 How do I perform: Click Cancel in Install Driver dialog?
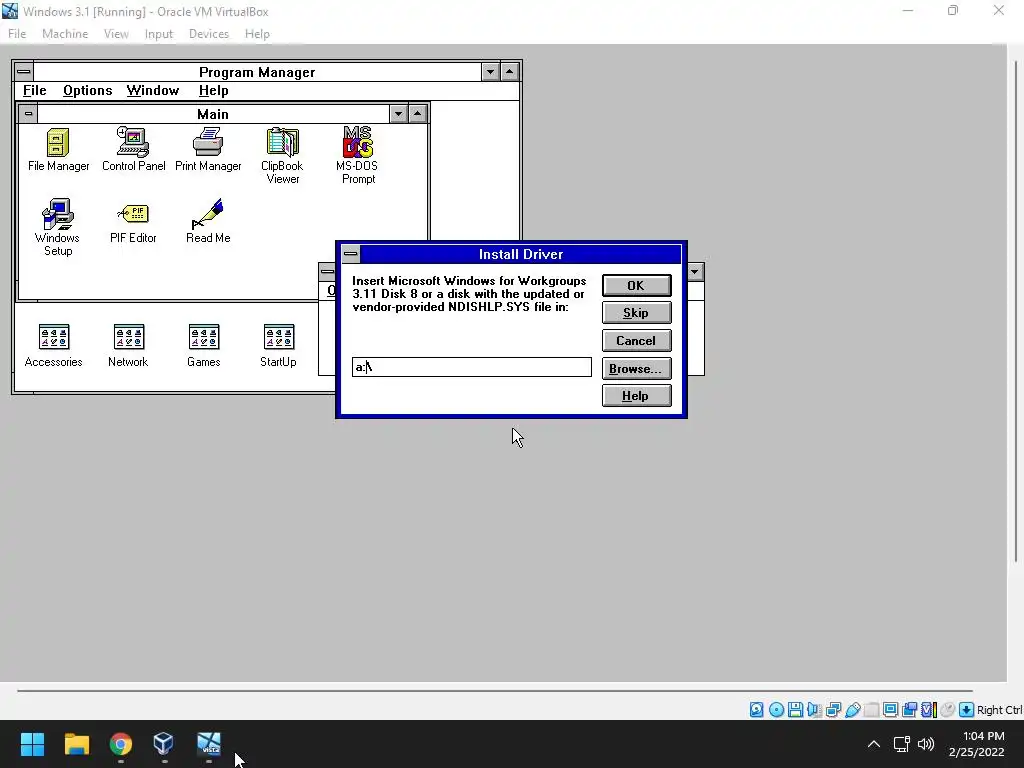[636, 340]
